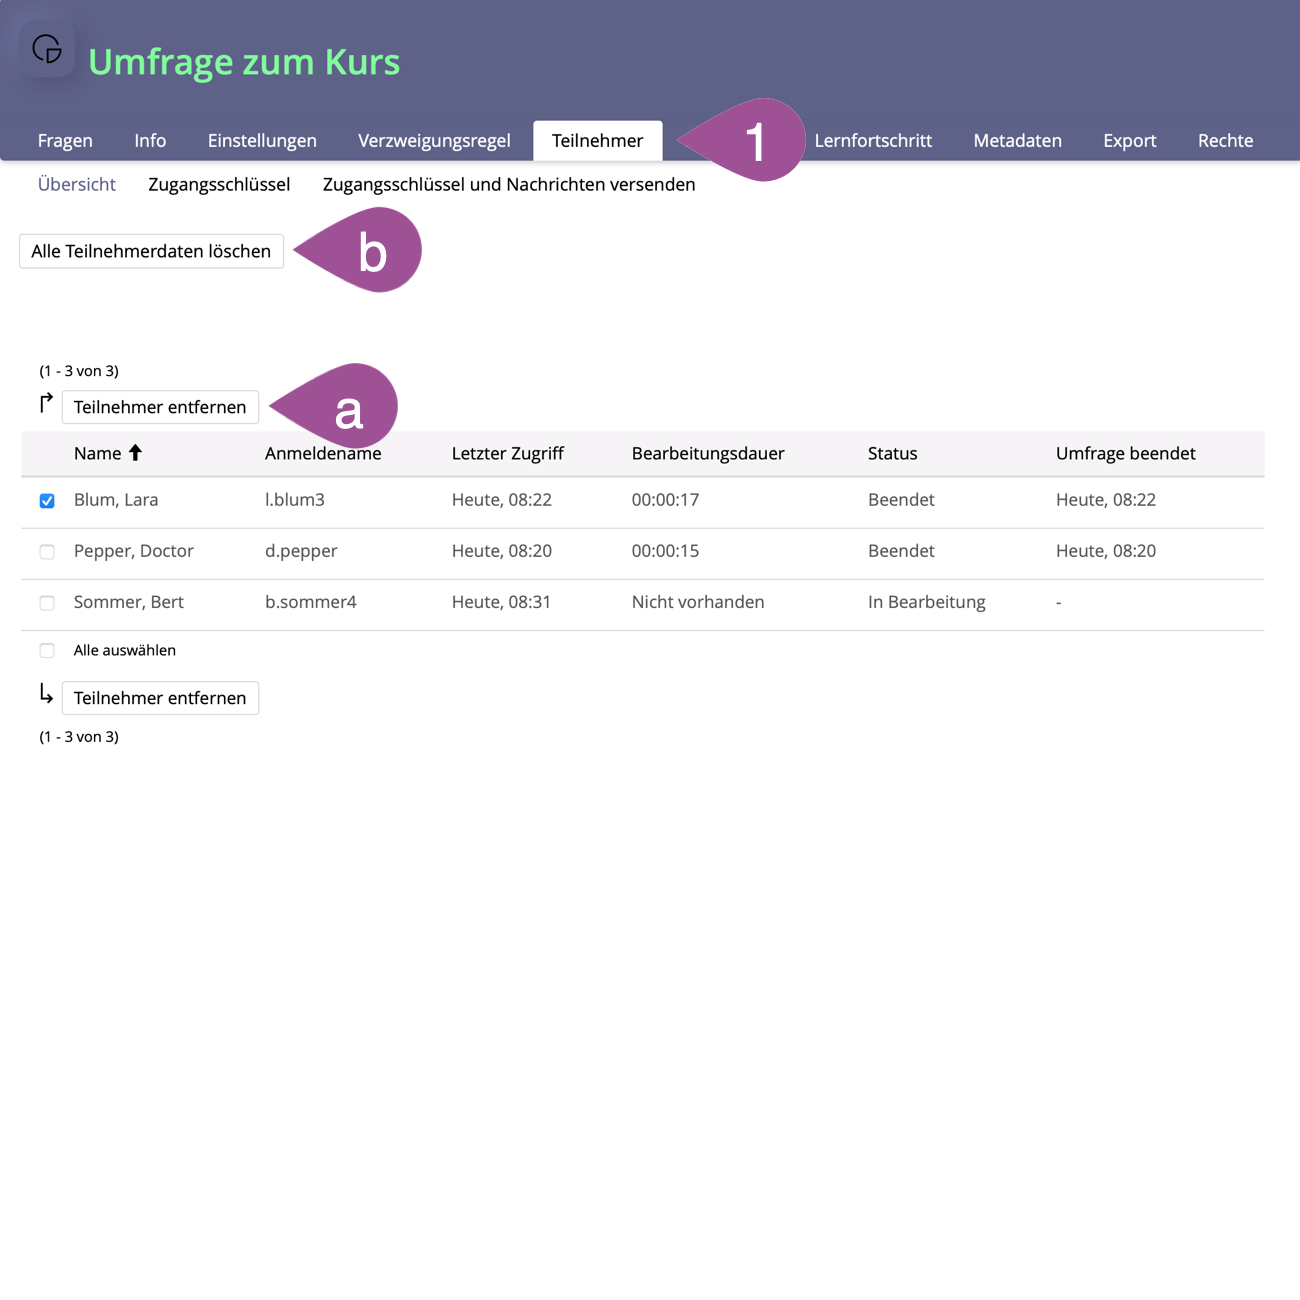This screenshot has width=1300, height=1300.
Task: Open the Rechte tab
Action: click(x=1225, y=141)
